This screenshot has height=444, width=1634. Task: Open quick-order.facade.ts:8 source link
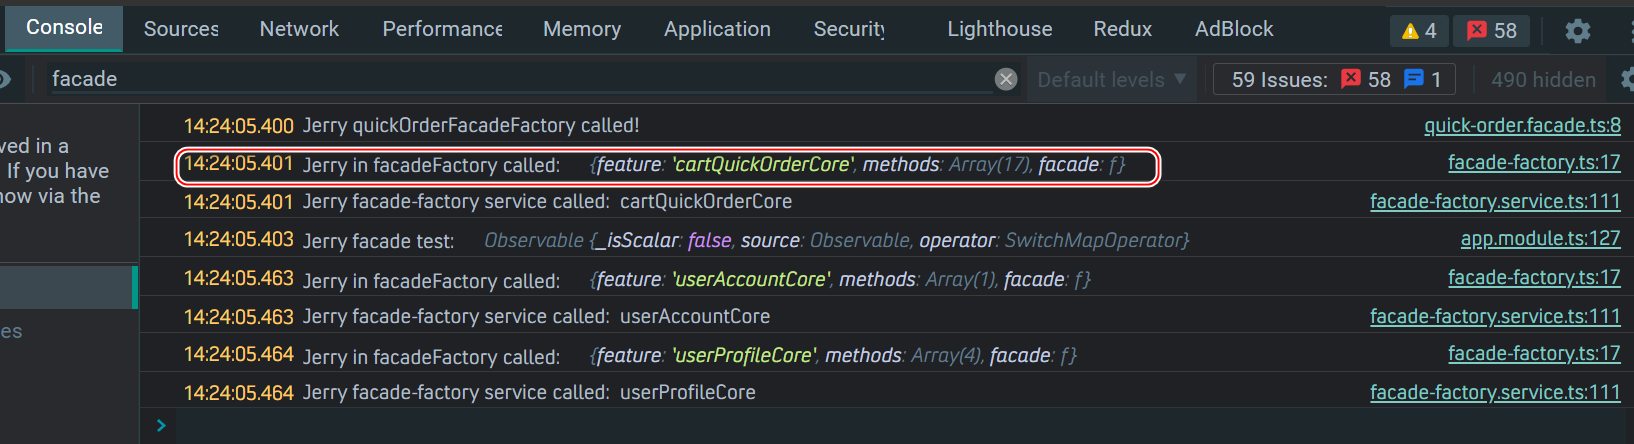click(x=1522, y=125)
